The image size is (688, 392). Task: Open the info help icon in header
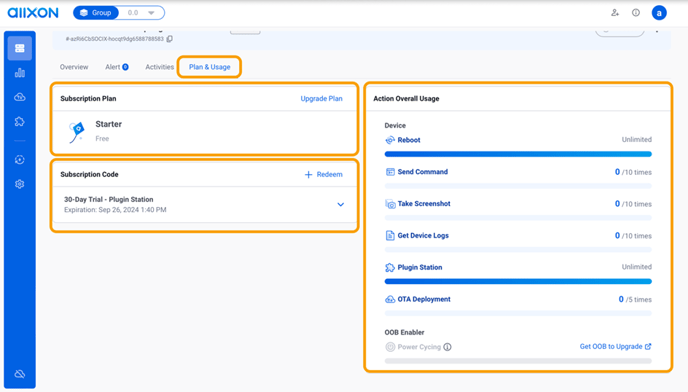point(636,13)
